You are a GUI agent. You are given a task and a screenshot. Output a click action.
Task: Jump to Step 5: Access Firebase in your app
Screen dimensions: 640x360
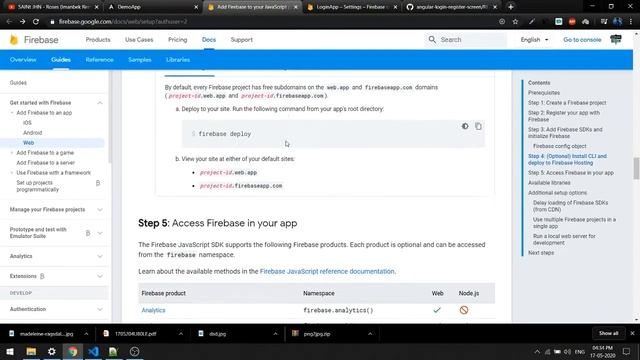[x=571, y=173]
